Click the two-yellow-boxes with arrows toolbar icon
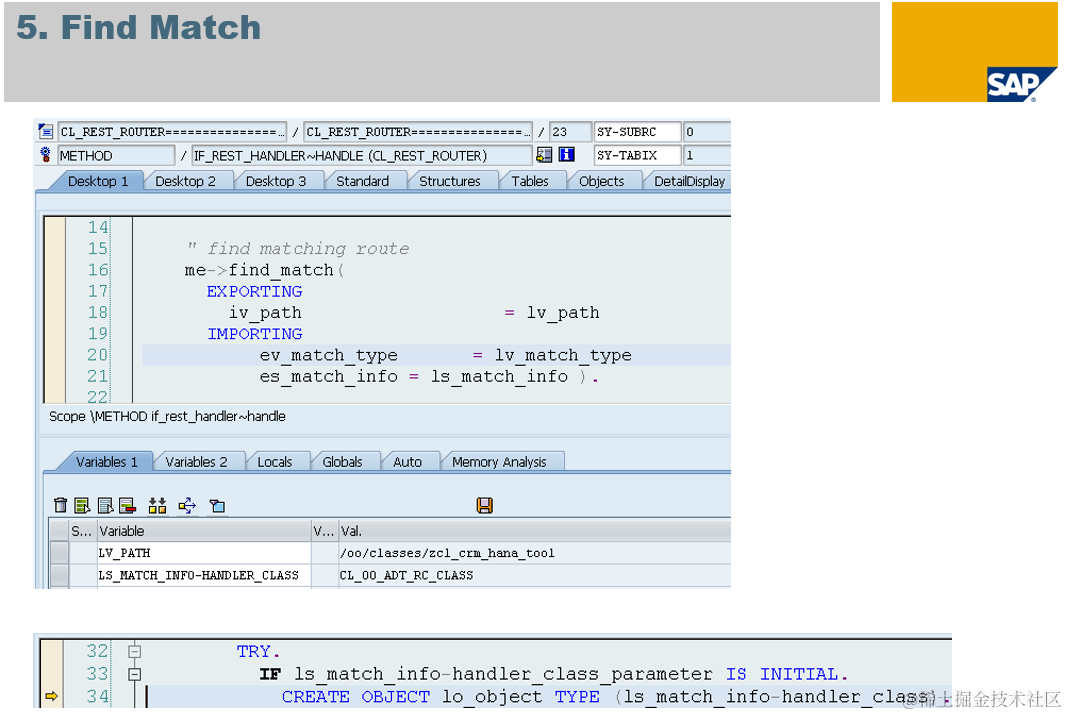This screenshot has width=1068, height=716. (157, 505)
